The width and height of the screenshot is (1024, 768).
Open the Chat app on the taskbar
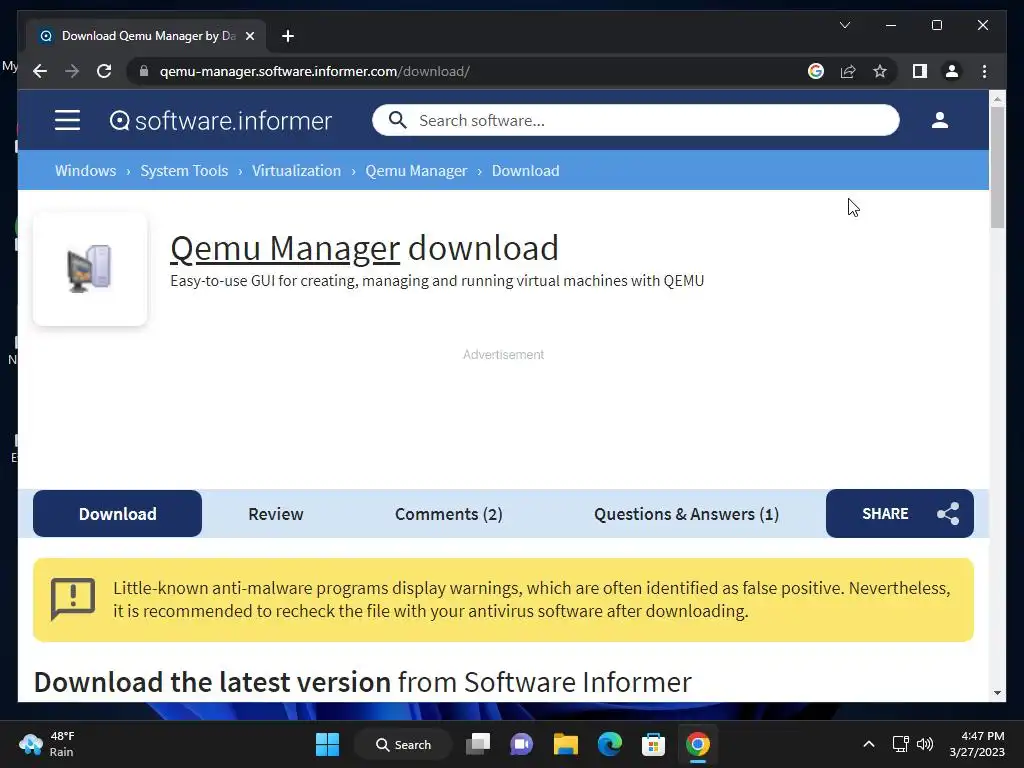[522, 744]
